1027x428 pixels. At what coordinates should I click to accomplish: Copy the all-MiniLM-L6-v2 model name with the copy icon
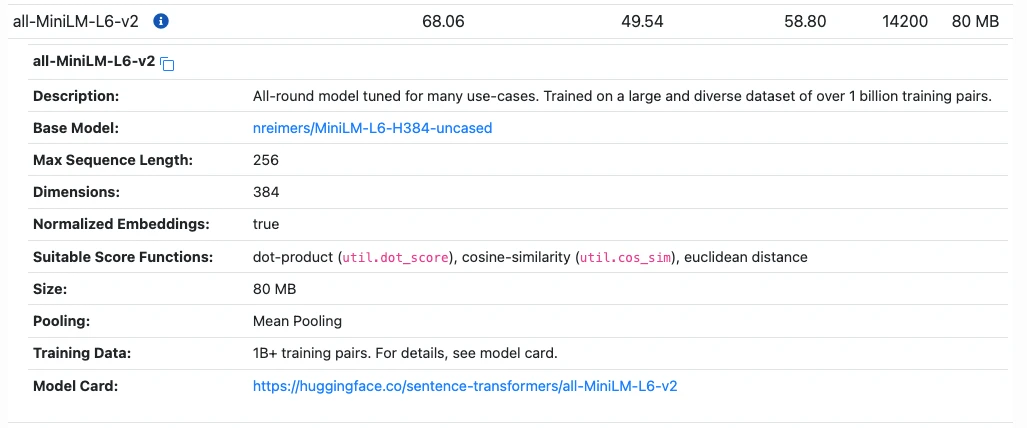(x=168, y=64)
